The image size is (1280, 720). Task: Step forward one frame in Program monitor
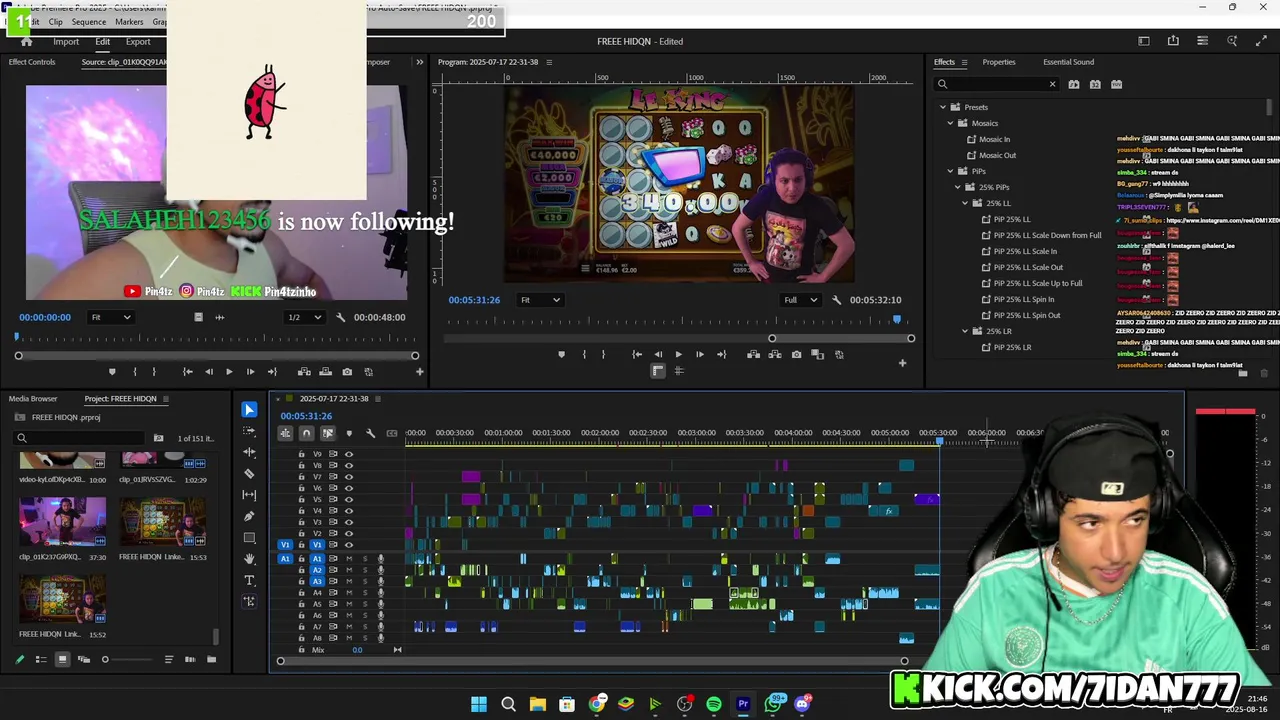pos(699,354)
